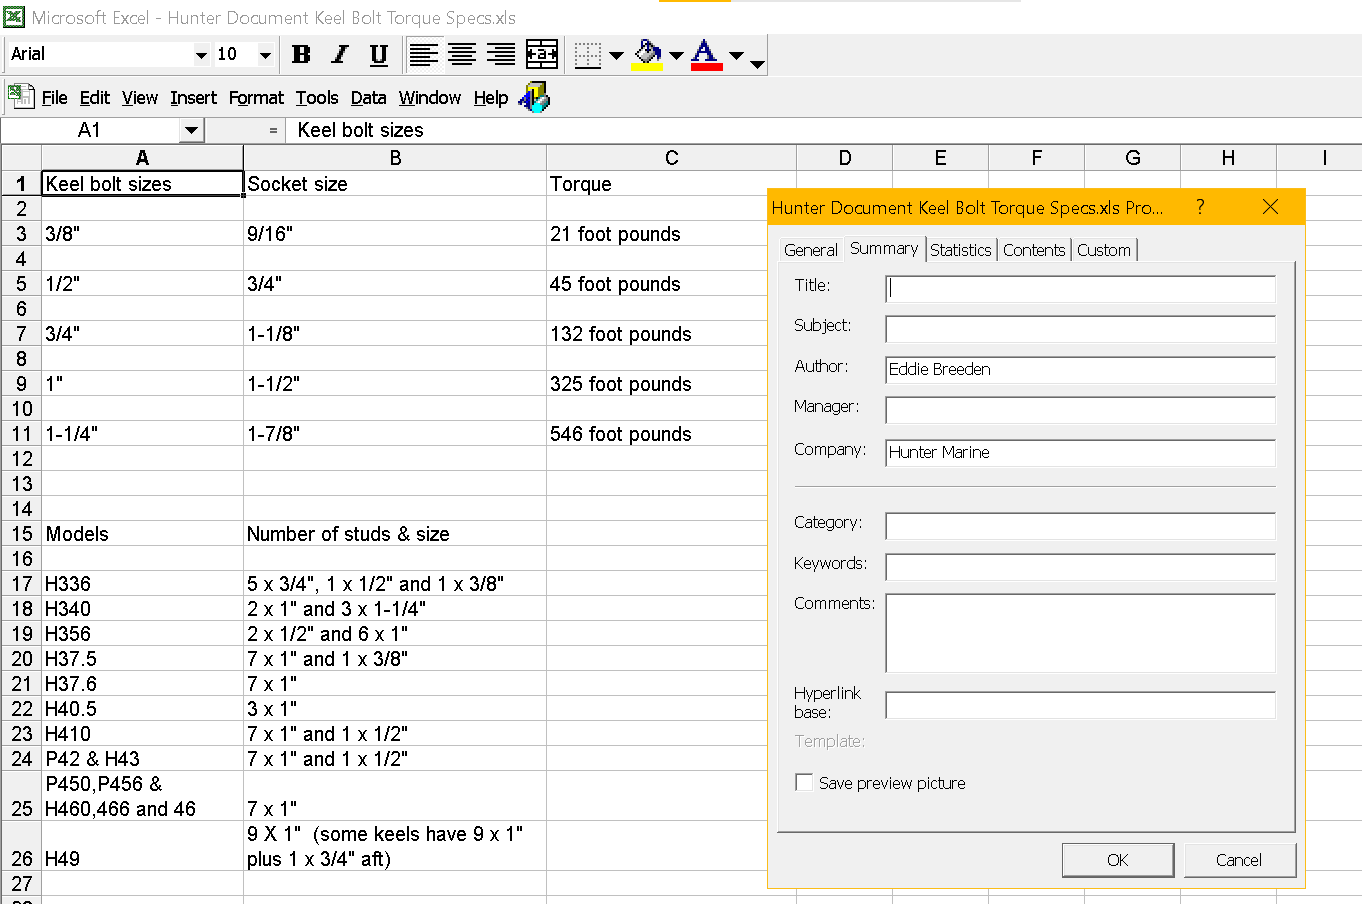Align cell text to the left

(x=424, y=55)
